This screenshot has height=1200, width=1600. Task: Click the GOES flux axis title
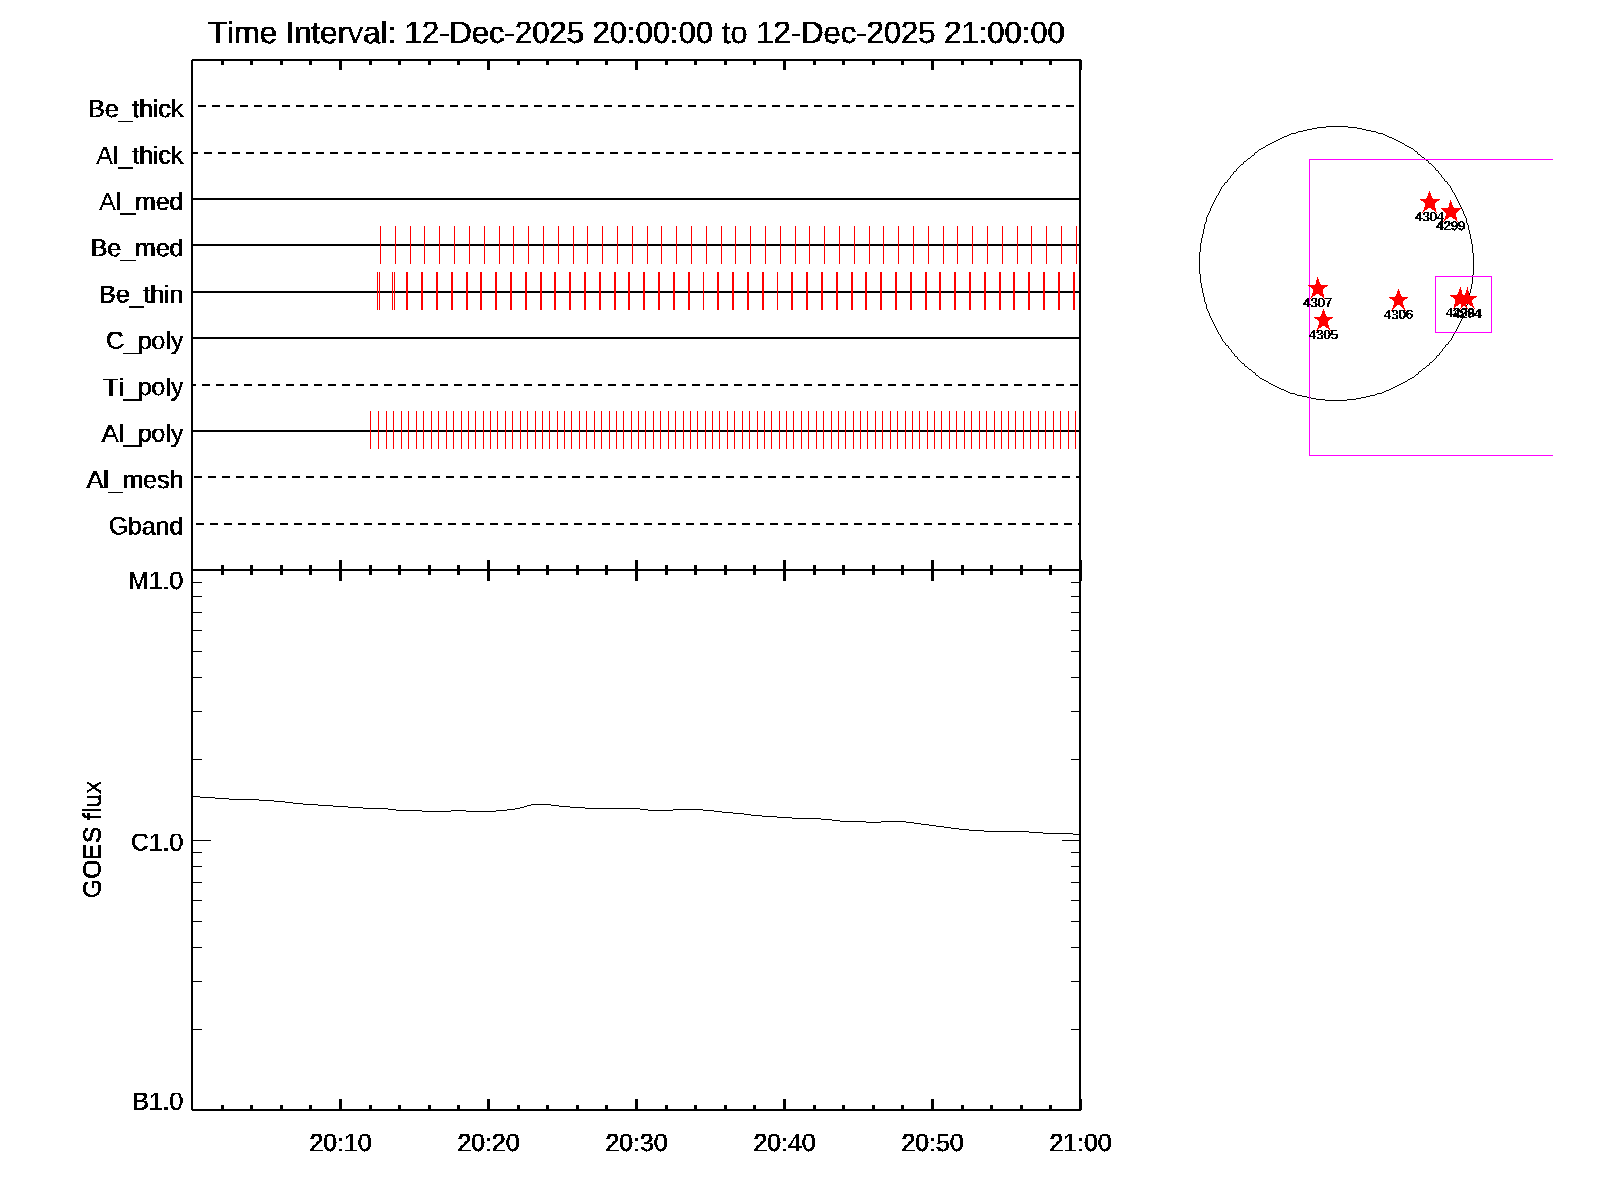point(92,839)
